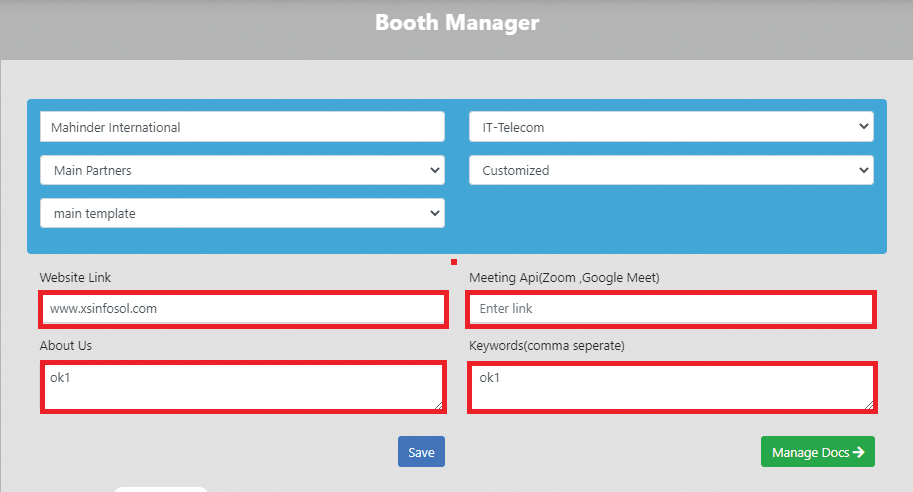Click the About Us textarea resize handle
The width and height of the screenshot is (913, 492).
[438, 404]
